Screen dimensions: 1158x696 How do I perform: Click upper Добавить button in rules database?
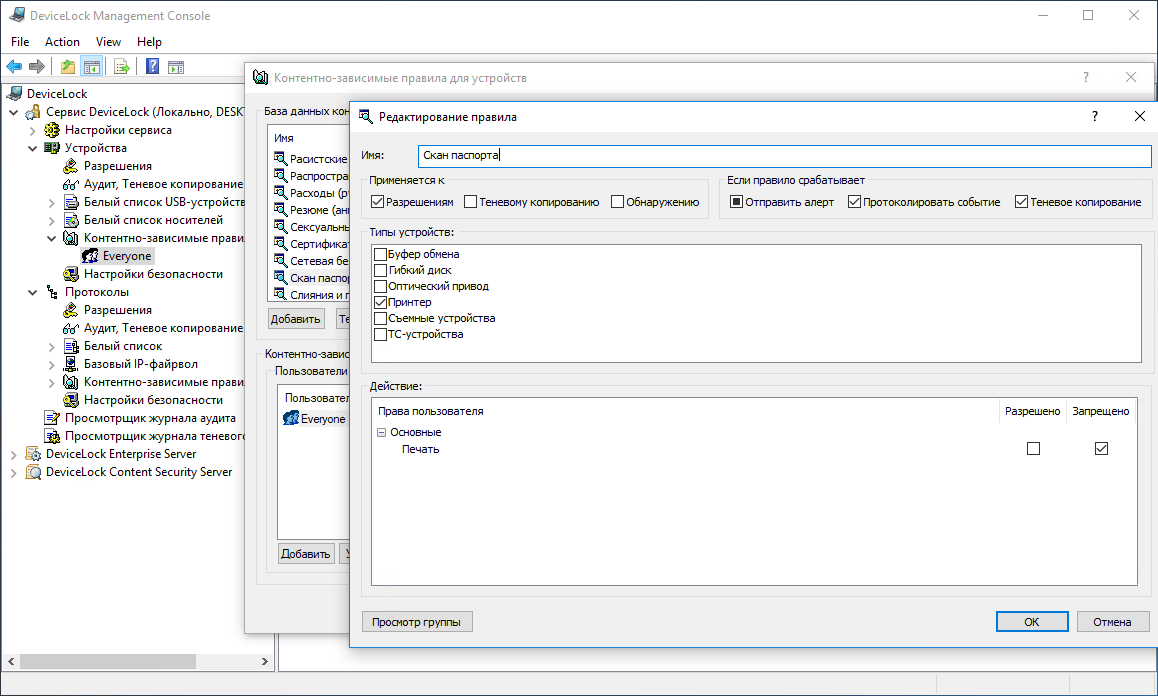point(295,318)
